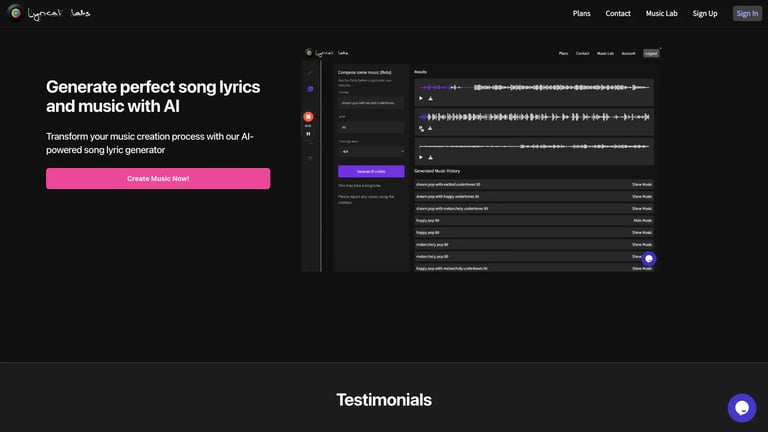Click Show Music for 'dream pop with excited undertones'
Viewport: 768px width, 432px height.
642,185
